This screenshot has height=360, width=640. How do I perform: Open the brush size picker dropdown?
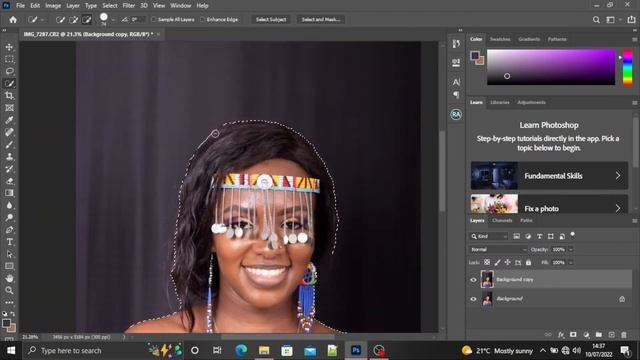tap(113, 20)
